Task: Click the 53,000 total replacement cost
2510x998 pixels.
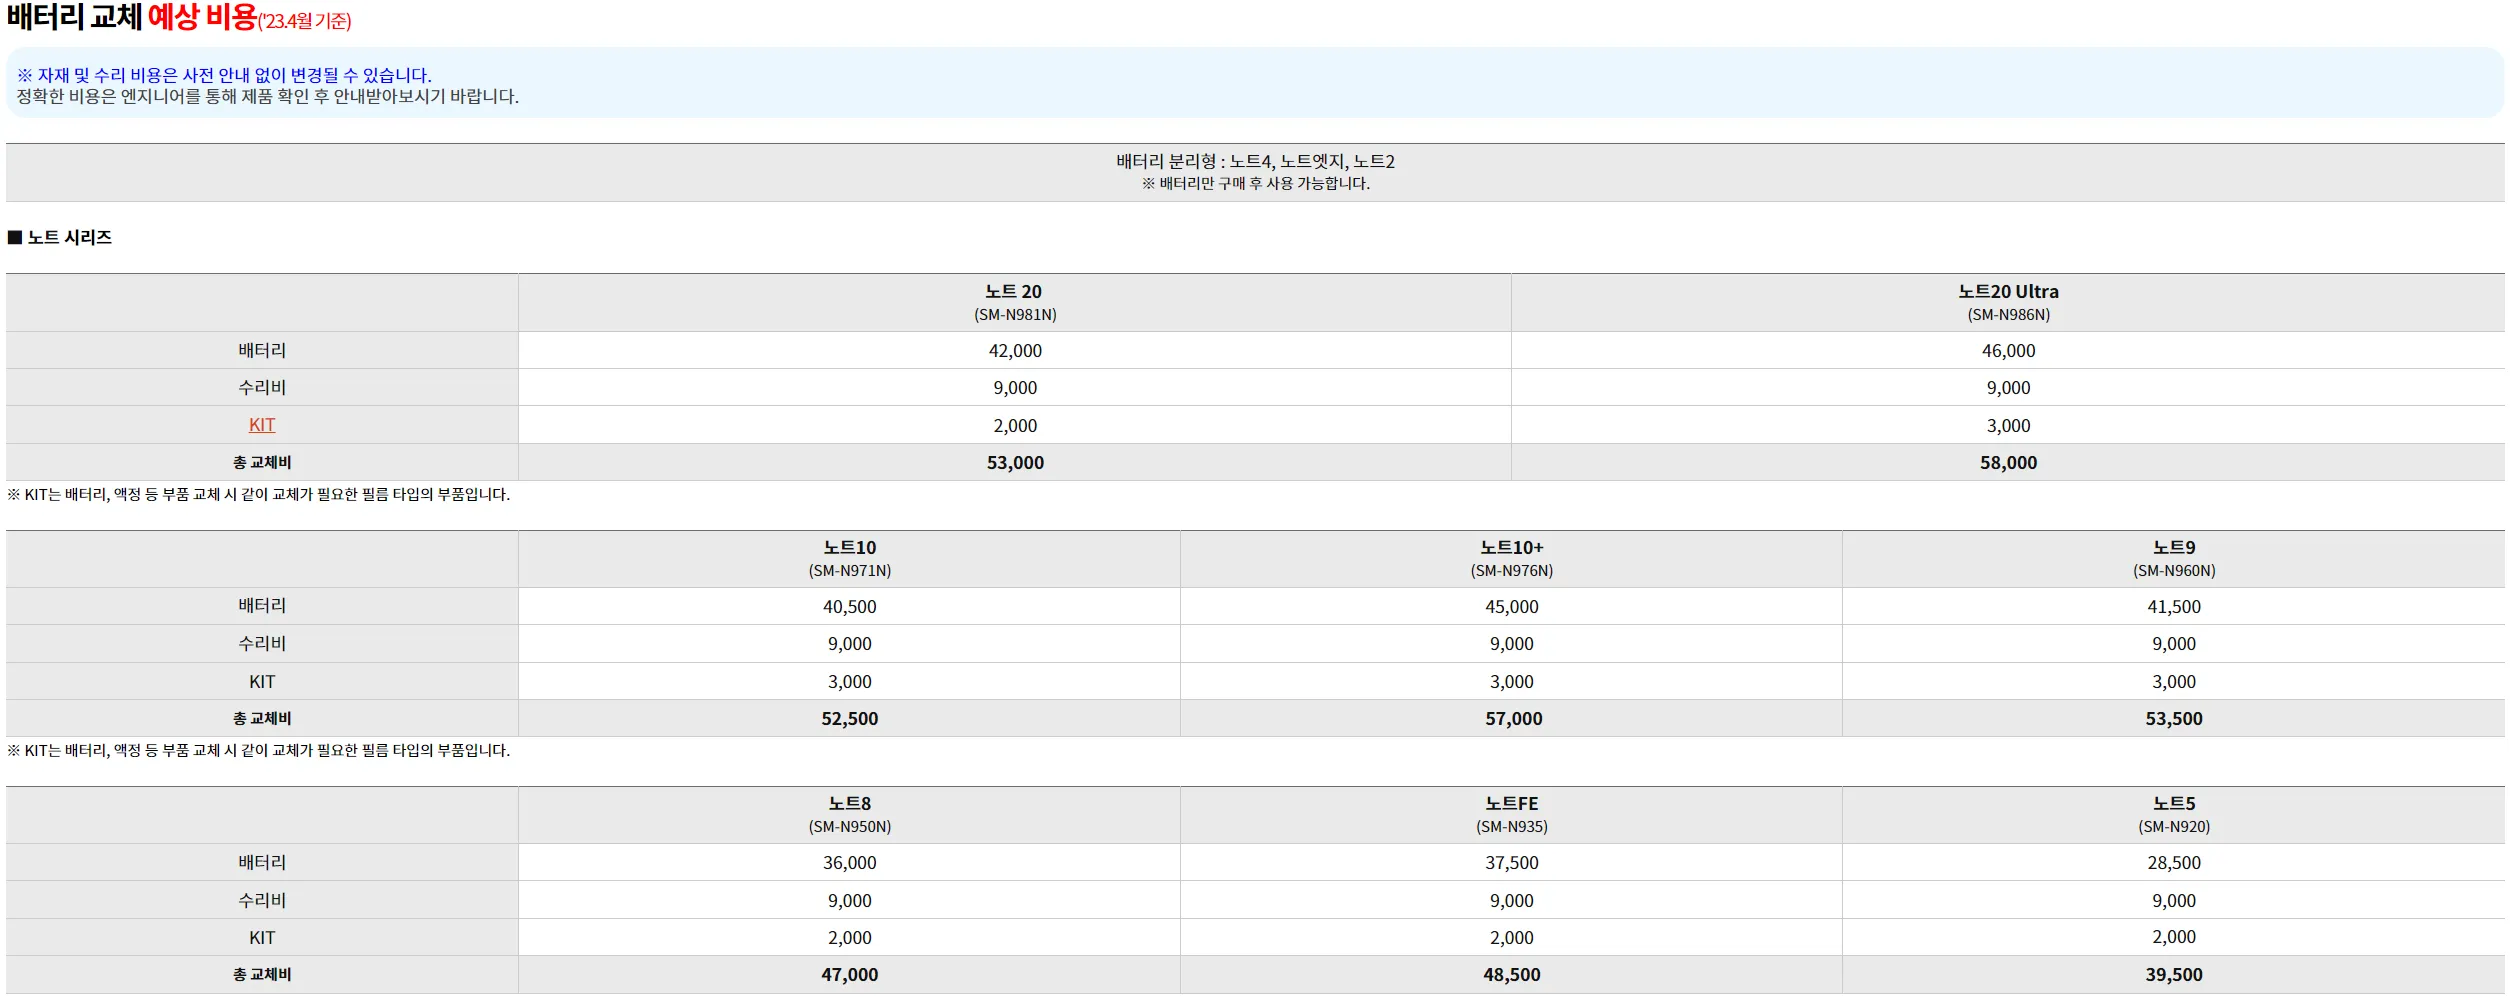Action: (x=1015, y=463)
